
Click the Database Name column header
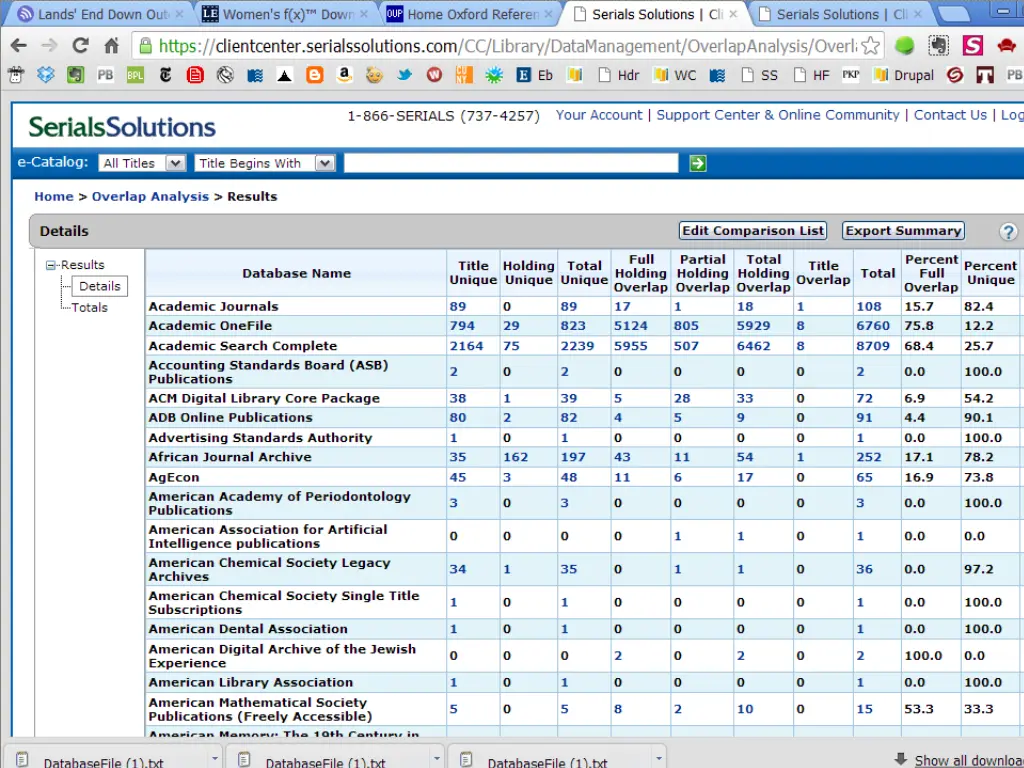click(x=296, y=274)
